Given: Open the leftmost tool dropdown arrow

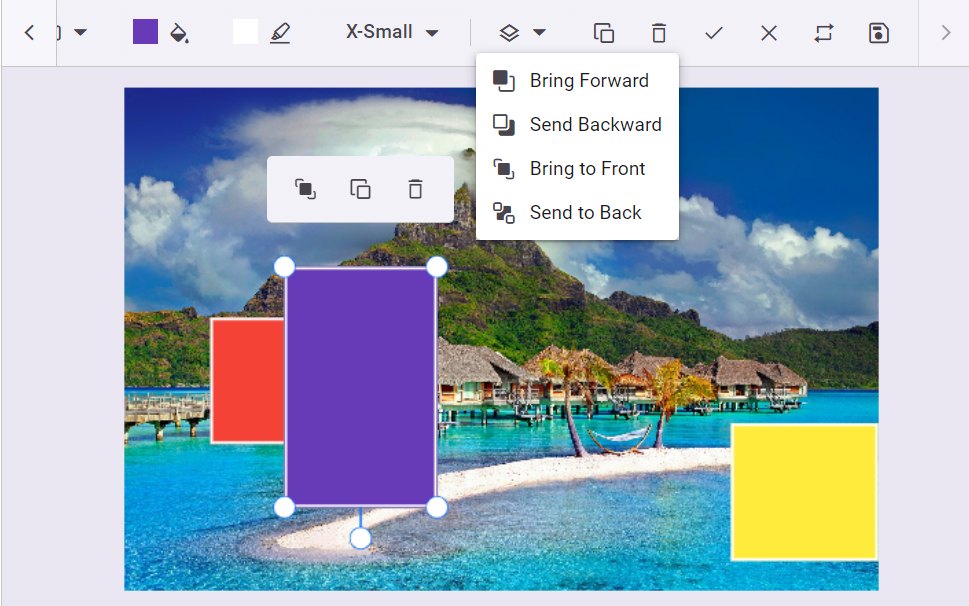Looking at the screenshot, I should coord(78,32).
